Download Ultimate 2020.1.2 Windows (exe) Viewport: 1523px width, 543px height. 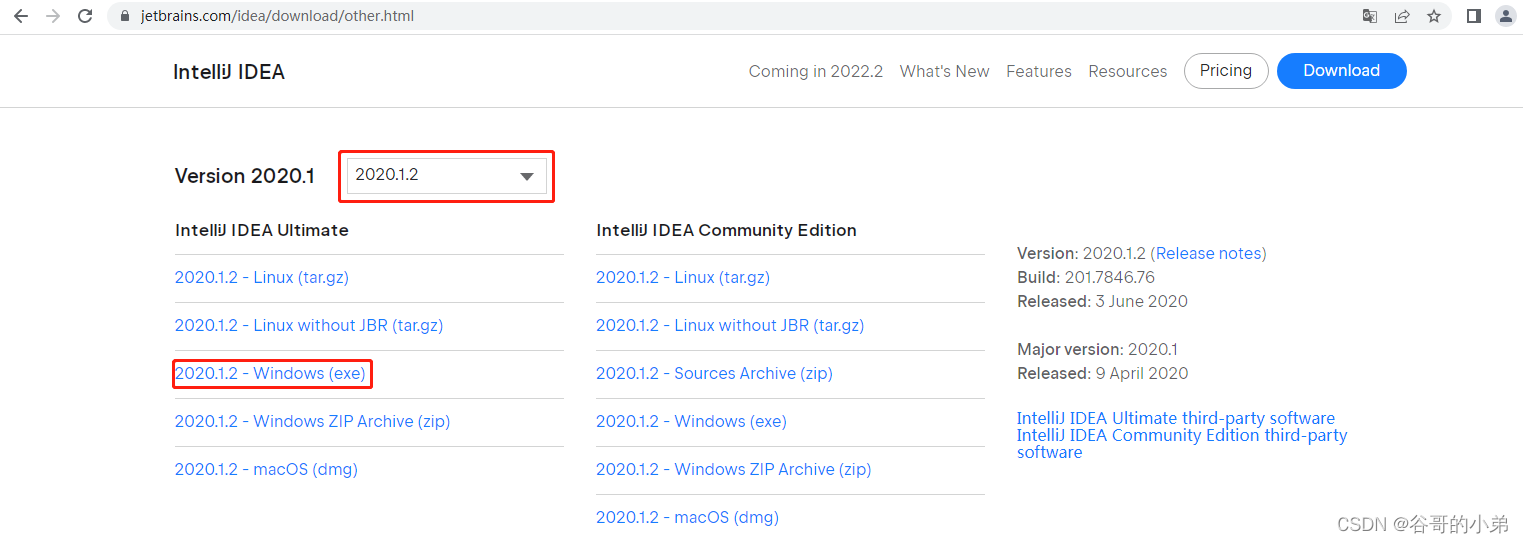tap(271, 373)
